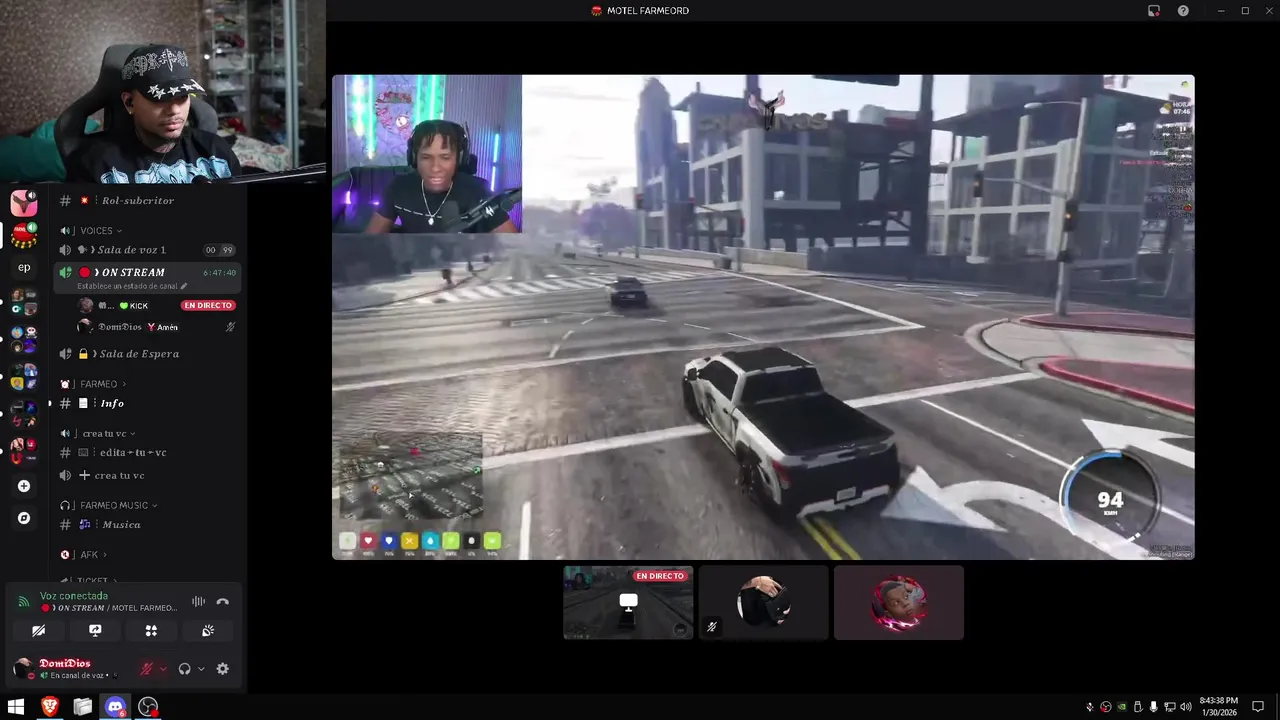The height and width of the screenshot is (720, 1280).
Task: Select the ON STREAM voice channel
Action: [x=148, y=273]
